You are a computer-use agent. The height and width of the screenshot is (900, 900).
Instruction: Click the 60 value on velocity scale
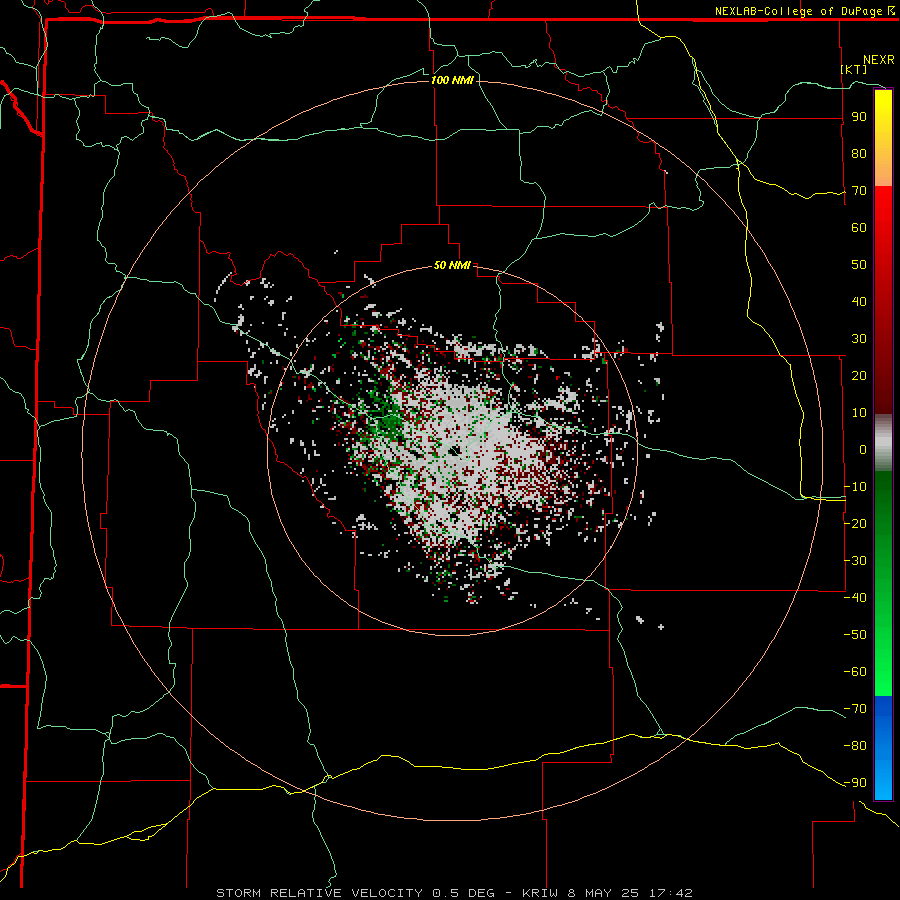(859, 228)
